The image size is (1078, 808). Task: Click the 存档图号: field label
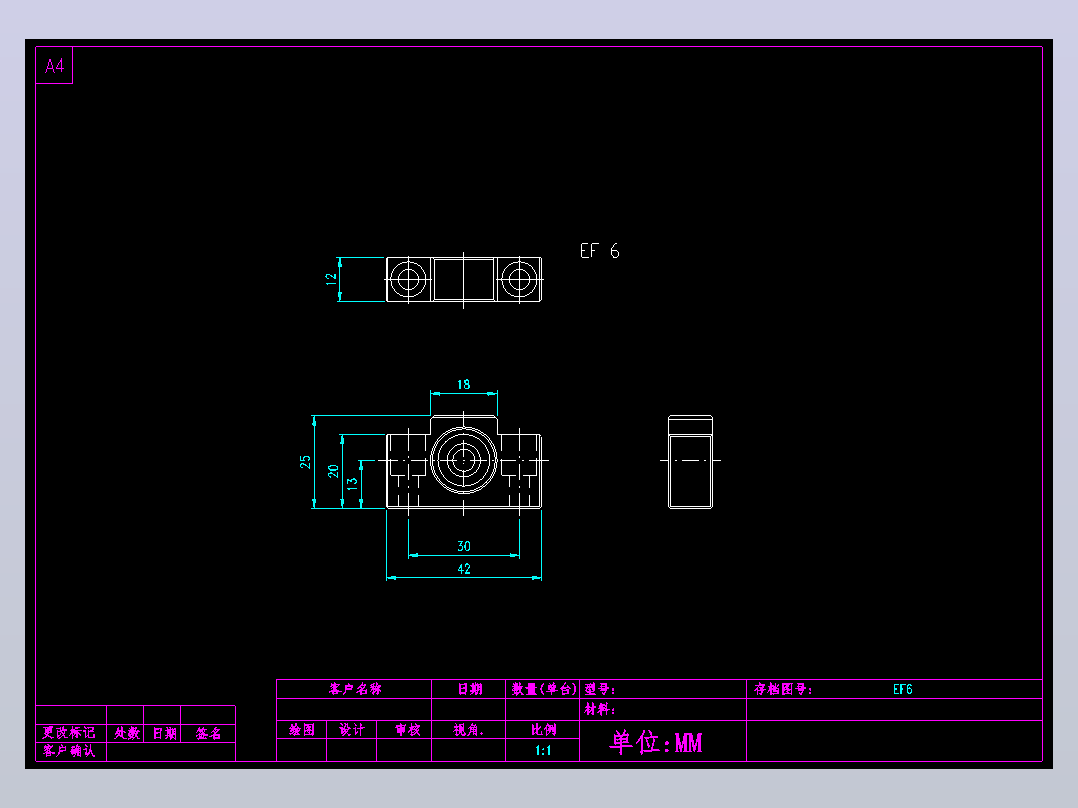tap(783, 689)
